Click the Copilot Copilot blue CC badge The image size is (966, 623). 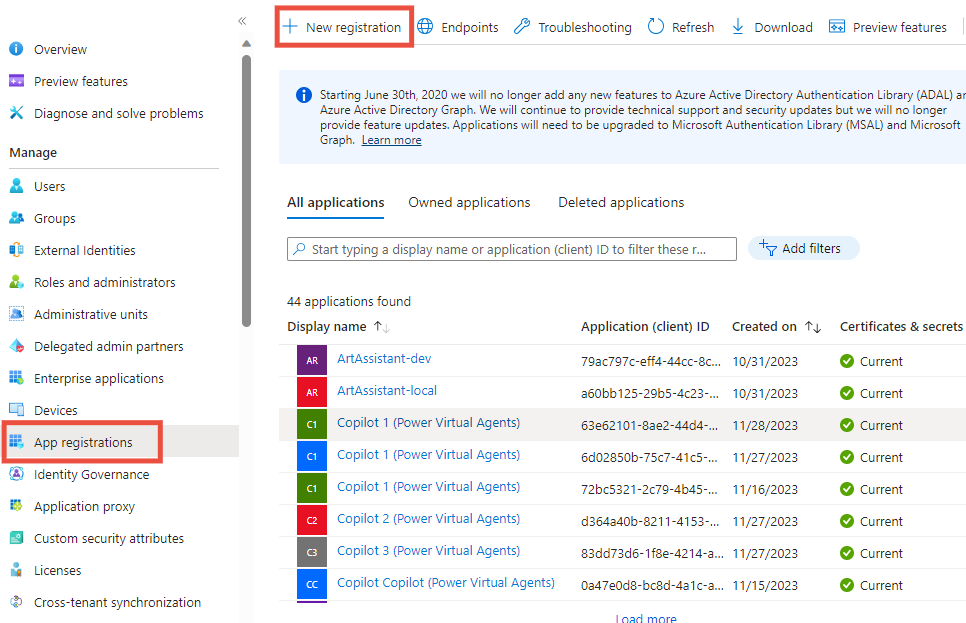[x=312, y=585]
